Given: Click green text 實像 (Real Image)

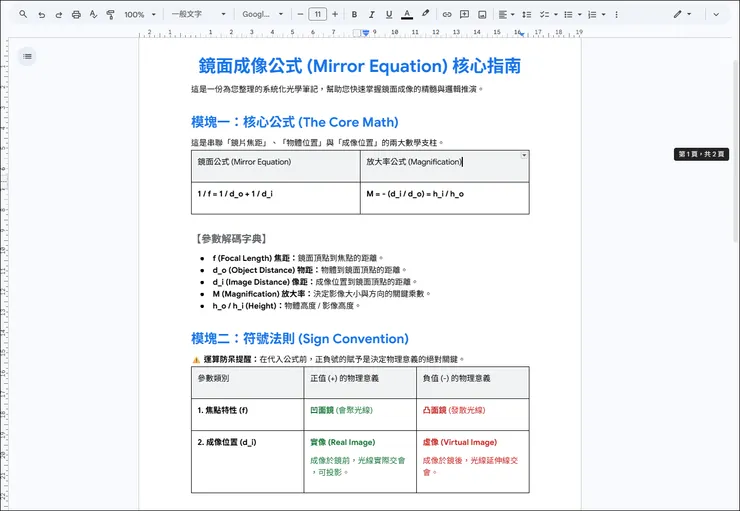Looking at the screenshot, I should click(x=343, y=442).
